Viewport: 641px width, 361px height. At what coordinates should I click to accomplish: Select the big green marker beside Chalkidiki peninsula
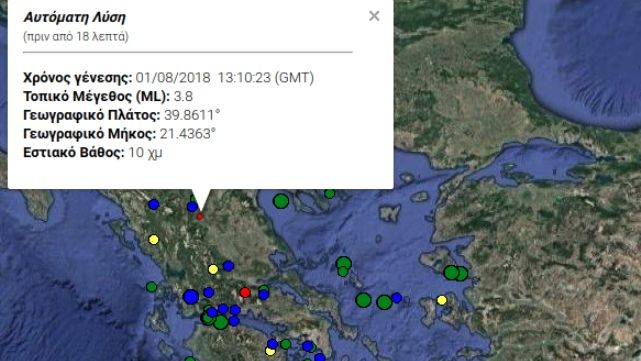tap(281, 201)
